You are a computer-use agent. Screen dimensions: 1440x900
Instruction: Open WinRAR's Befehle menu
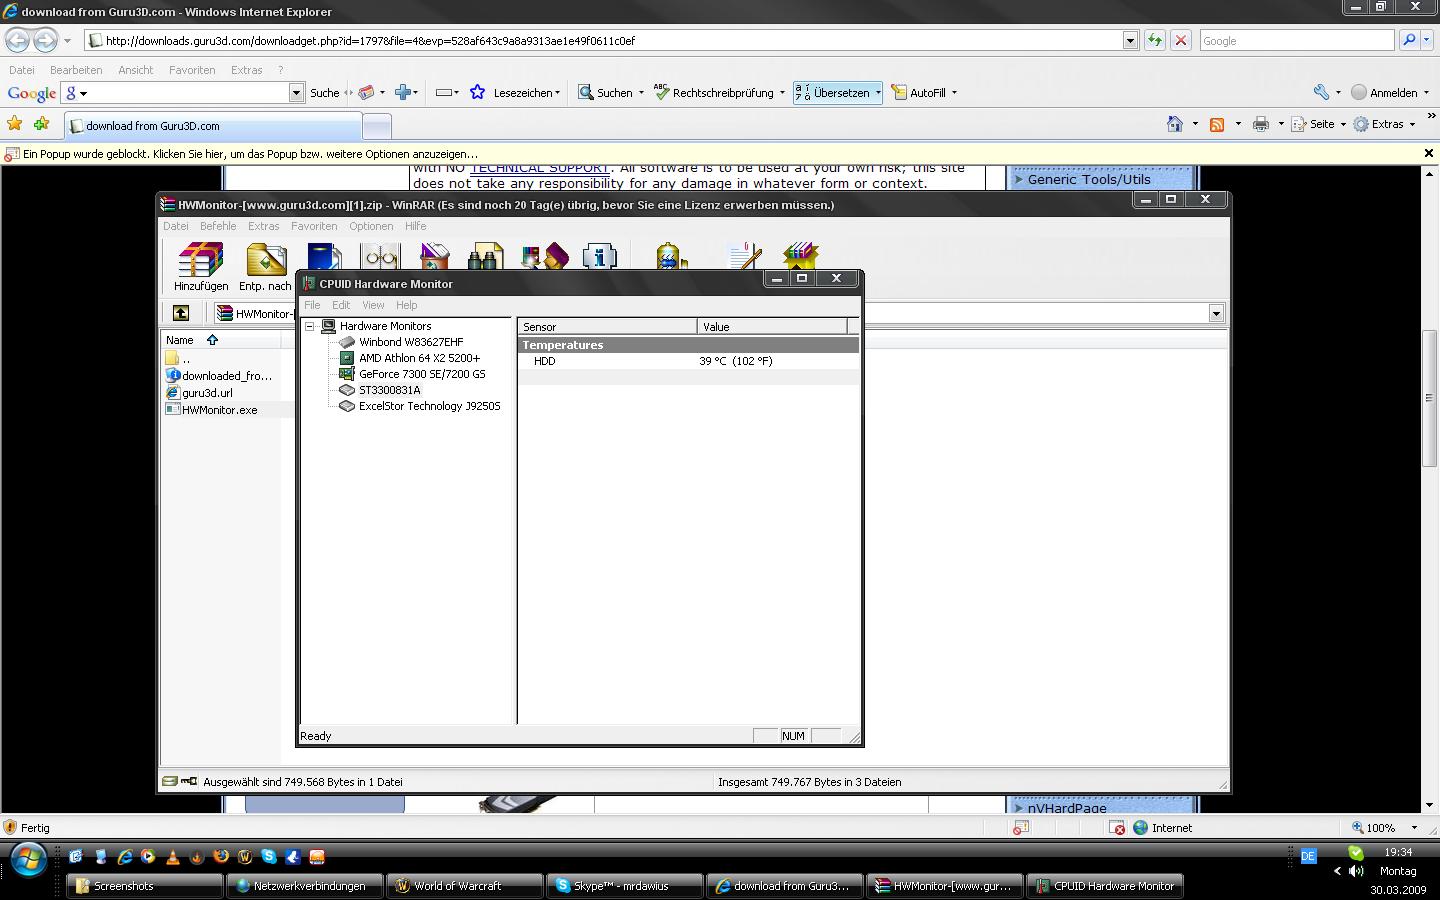pos(218,226)
